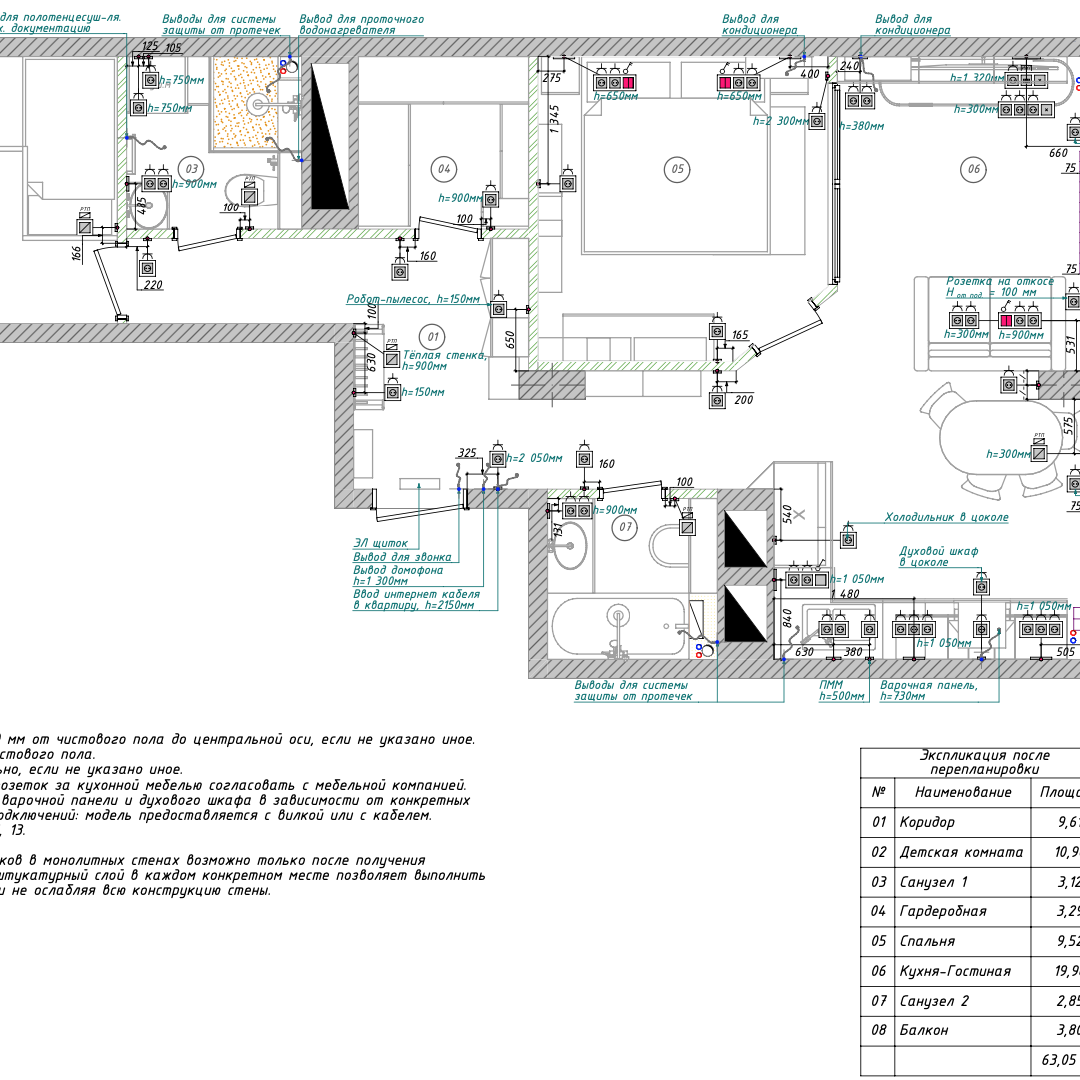Click the РТП thermostat symbol near room 07

click(x=687, y=526)
